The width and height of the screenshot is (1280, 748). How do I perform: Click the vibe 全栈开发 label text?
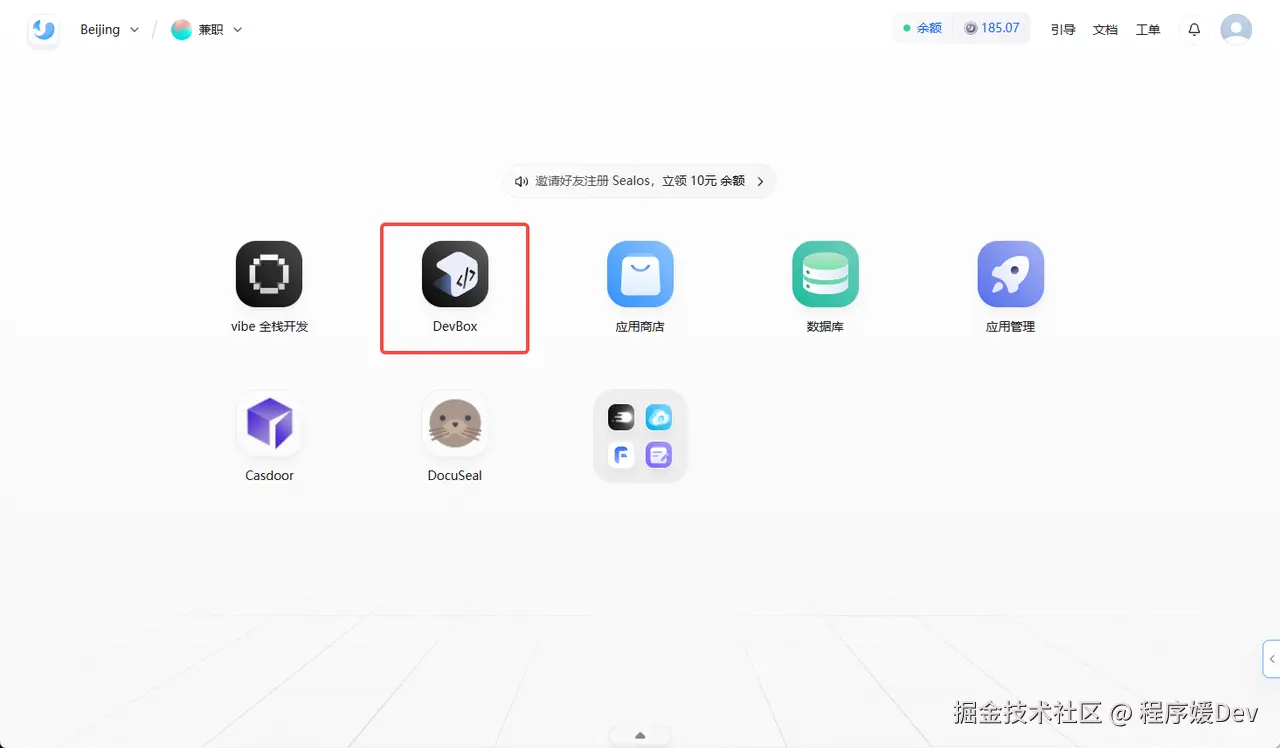tap(269, 326)
